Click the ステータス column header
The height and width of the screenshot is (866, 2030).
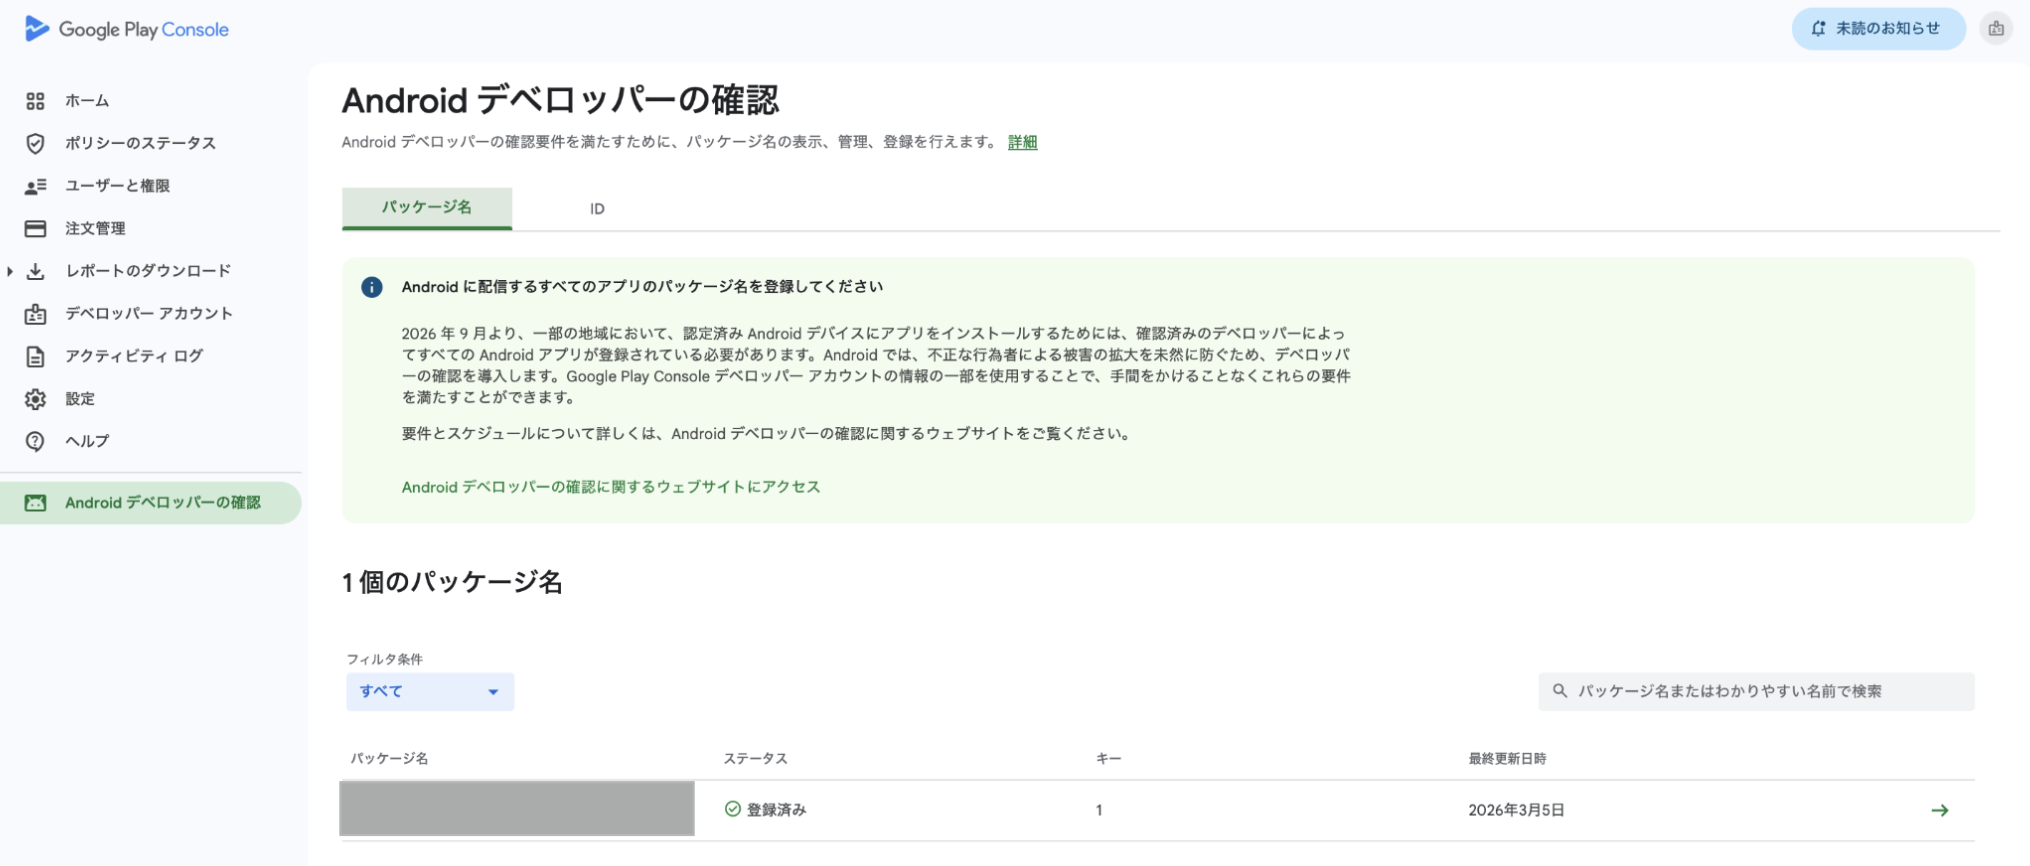pyautogui.click(x=755, y=759)
